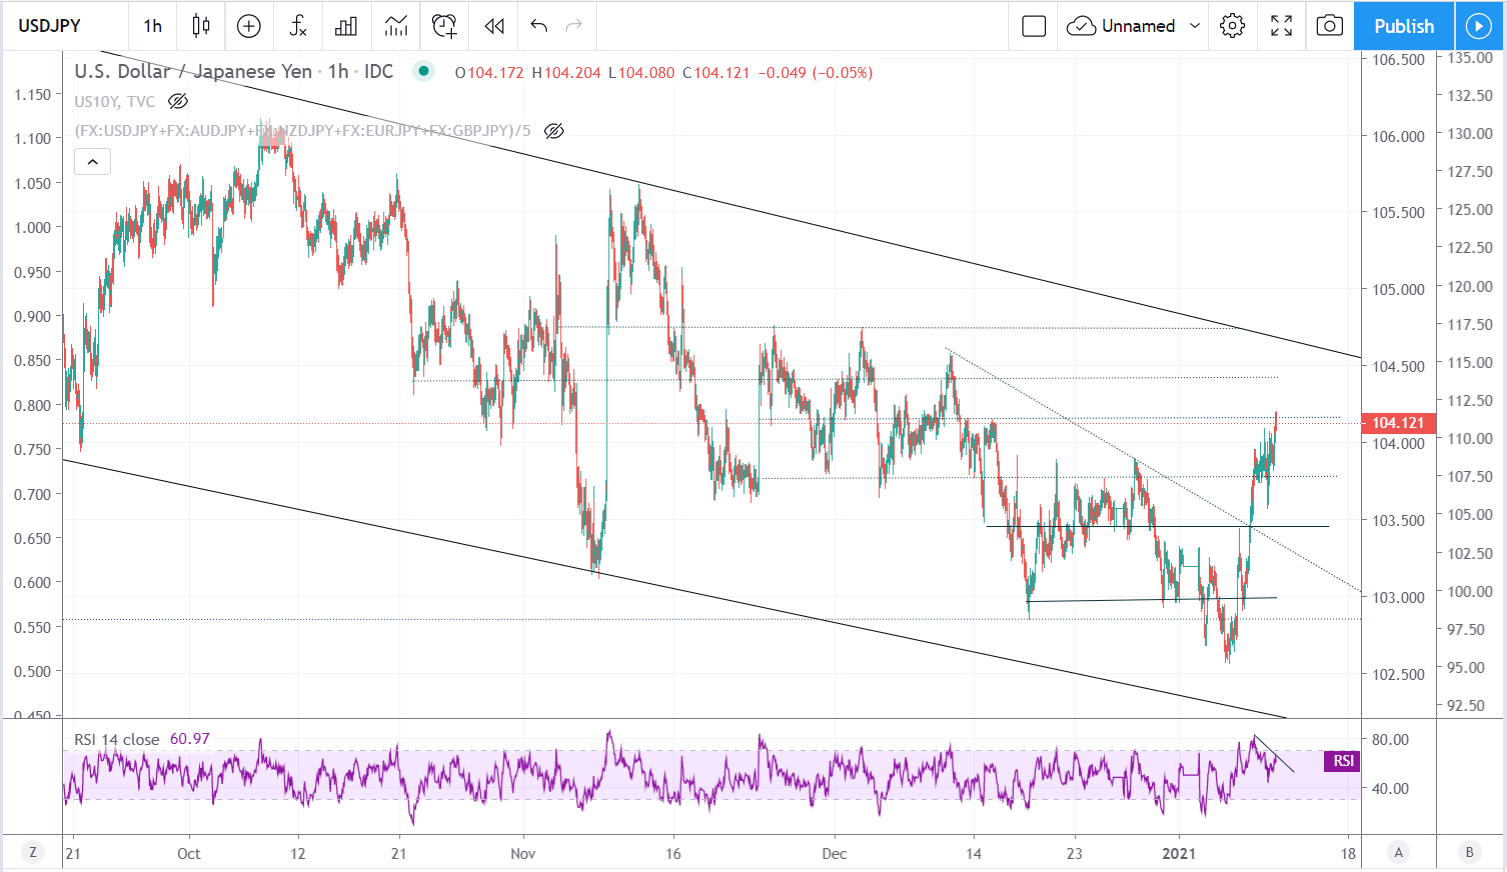Open indicator templates icon
This screenshot has height=872, width=1507.
coord(396,26)
